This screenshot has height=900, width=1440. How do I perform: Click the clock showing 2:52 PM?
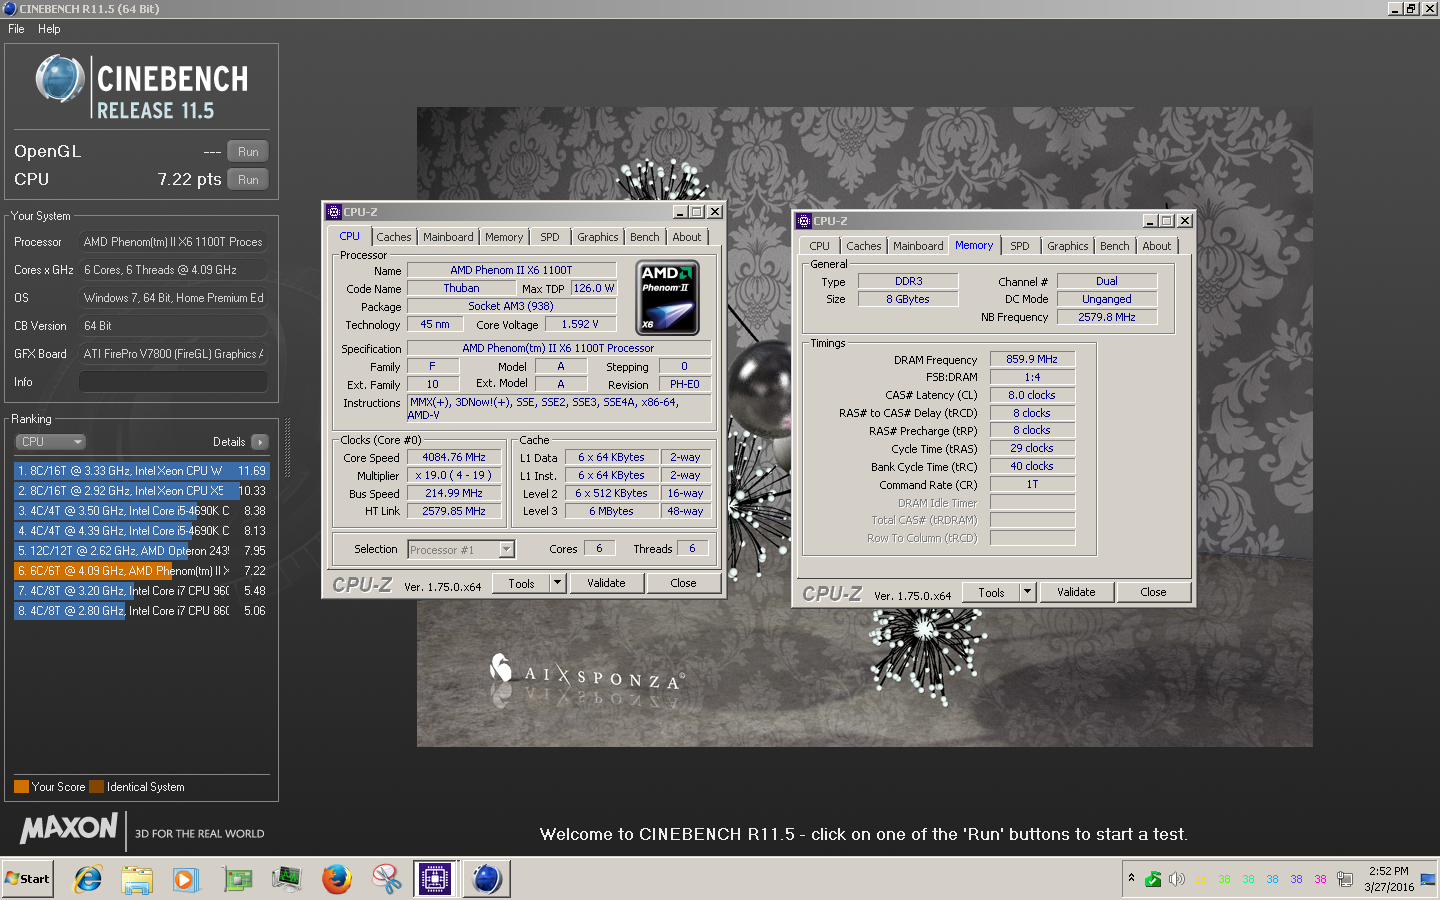1389,871
